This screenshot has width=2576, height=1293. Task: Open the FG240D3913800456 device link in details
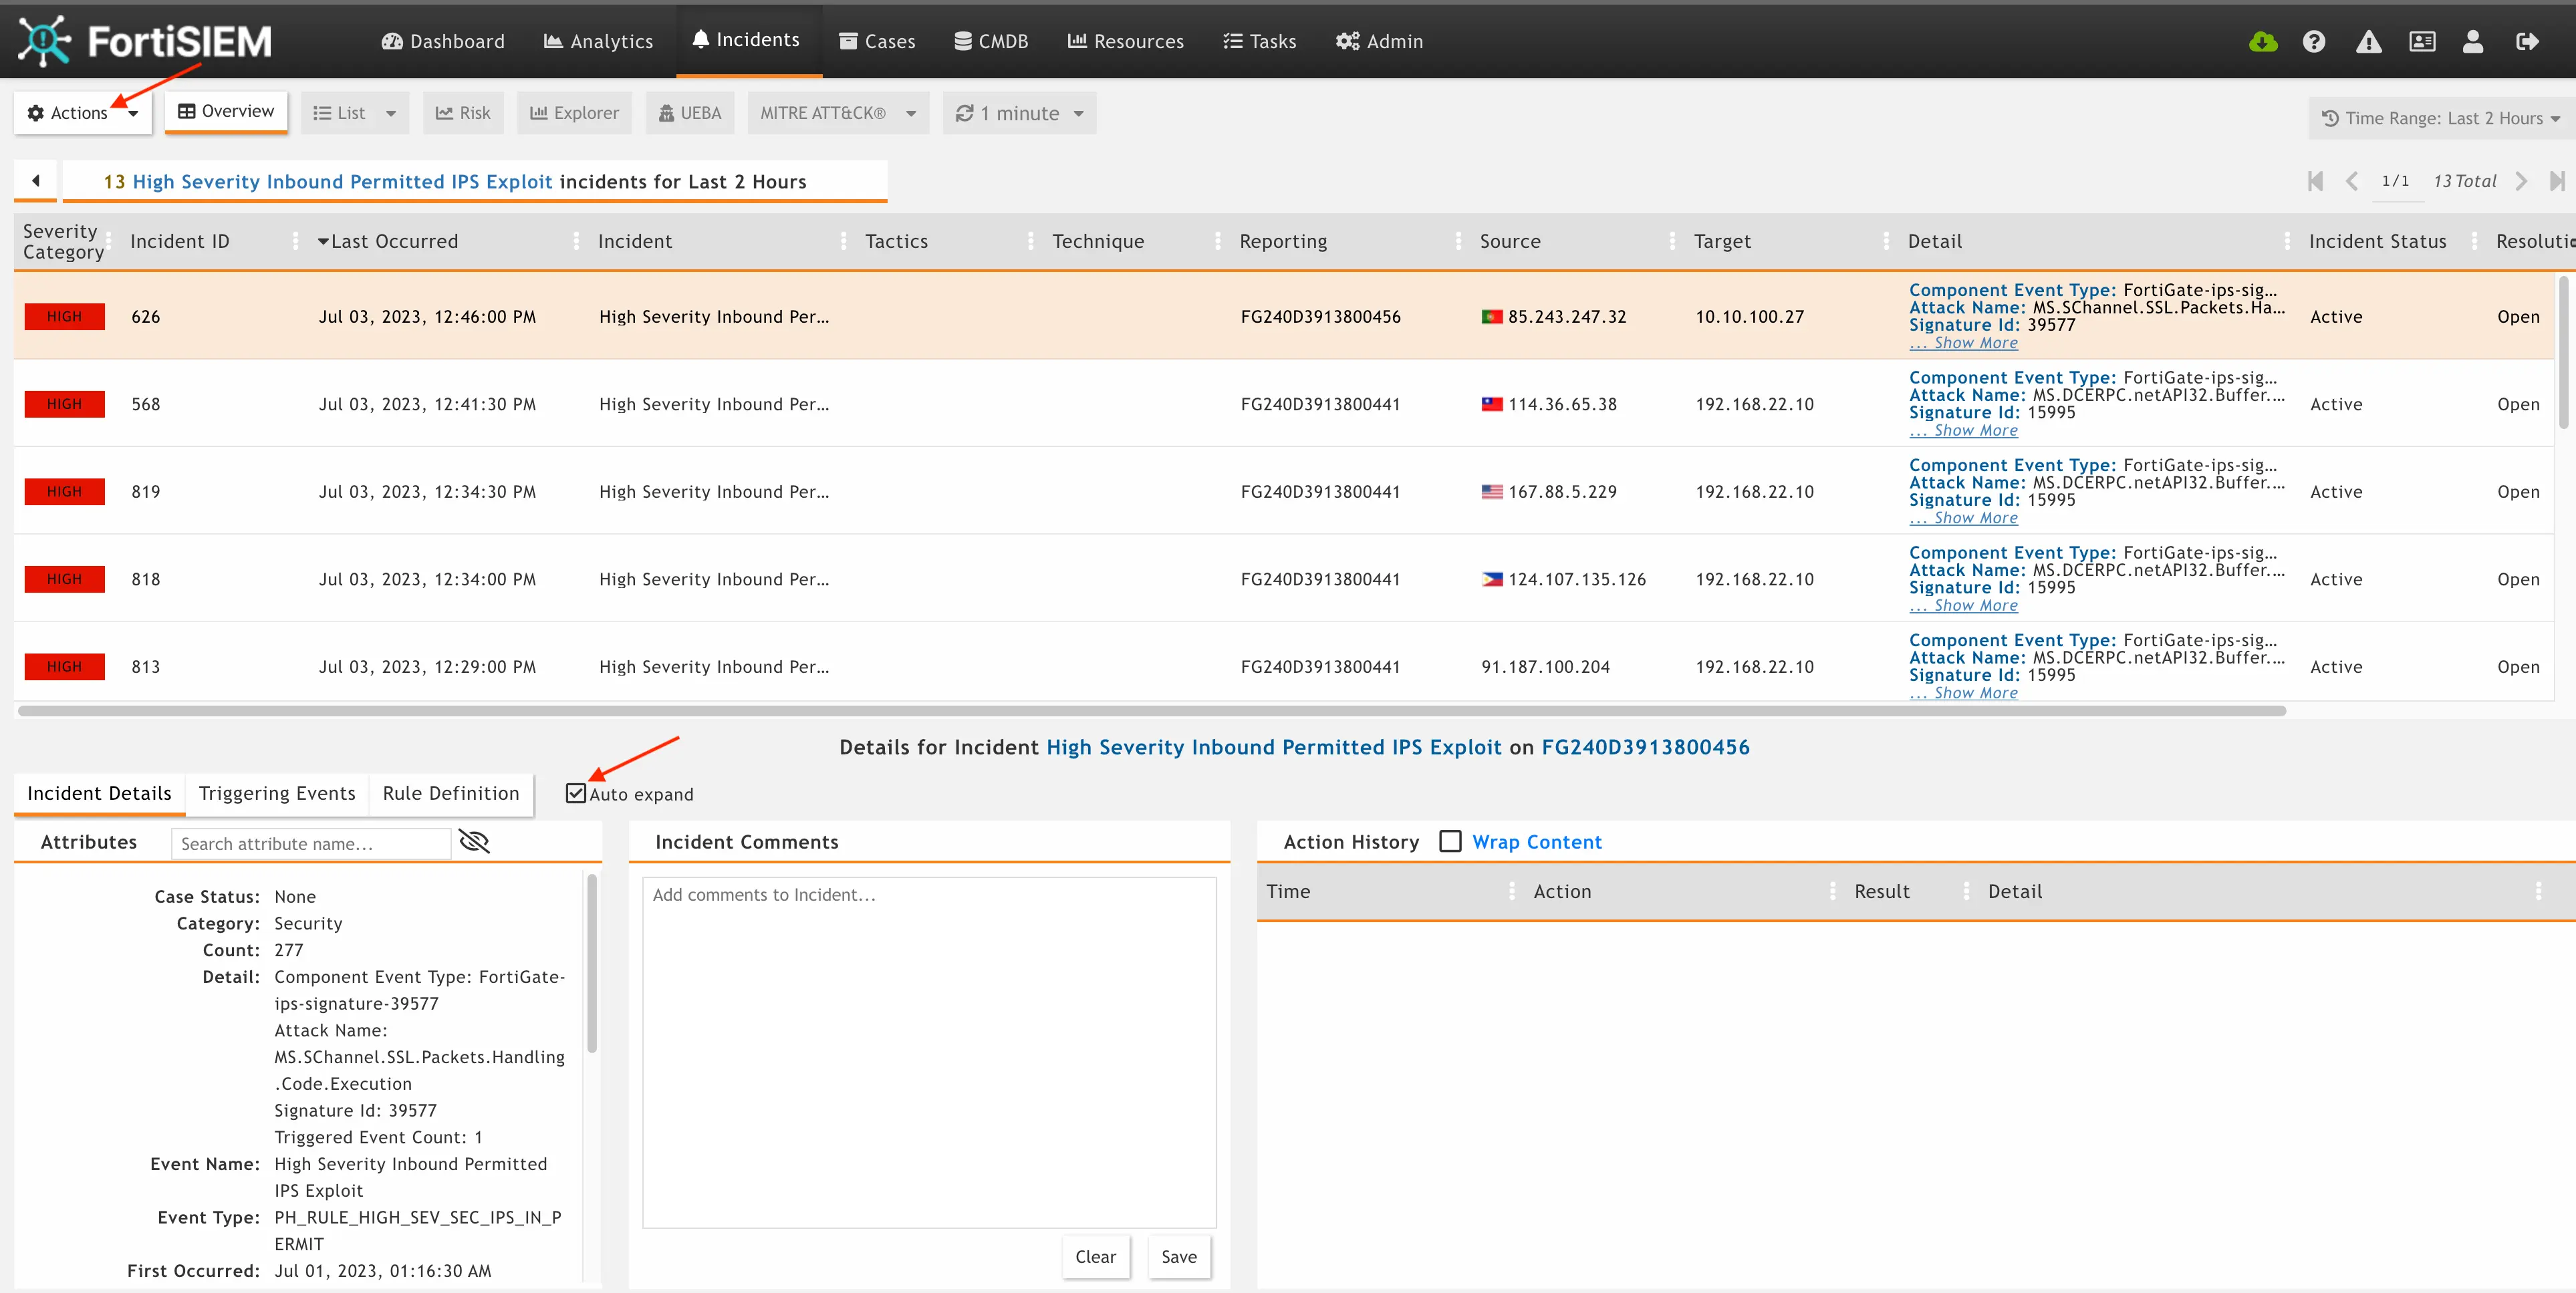coord(1645,747)
